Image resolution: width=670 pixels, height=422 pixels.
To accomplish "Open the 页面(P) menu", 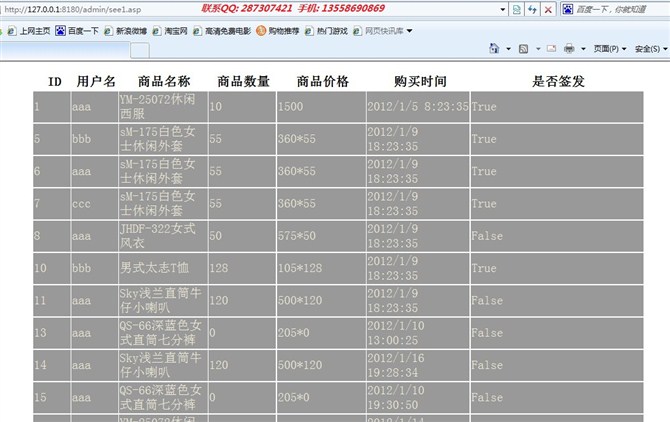I will pyautogui.click(x=609, y=49).
